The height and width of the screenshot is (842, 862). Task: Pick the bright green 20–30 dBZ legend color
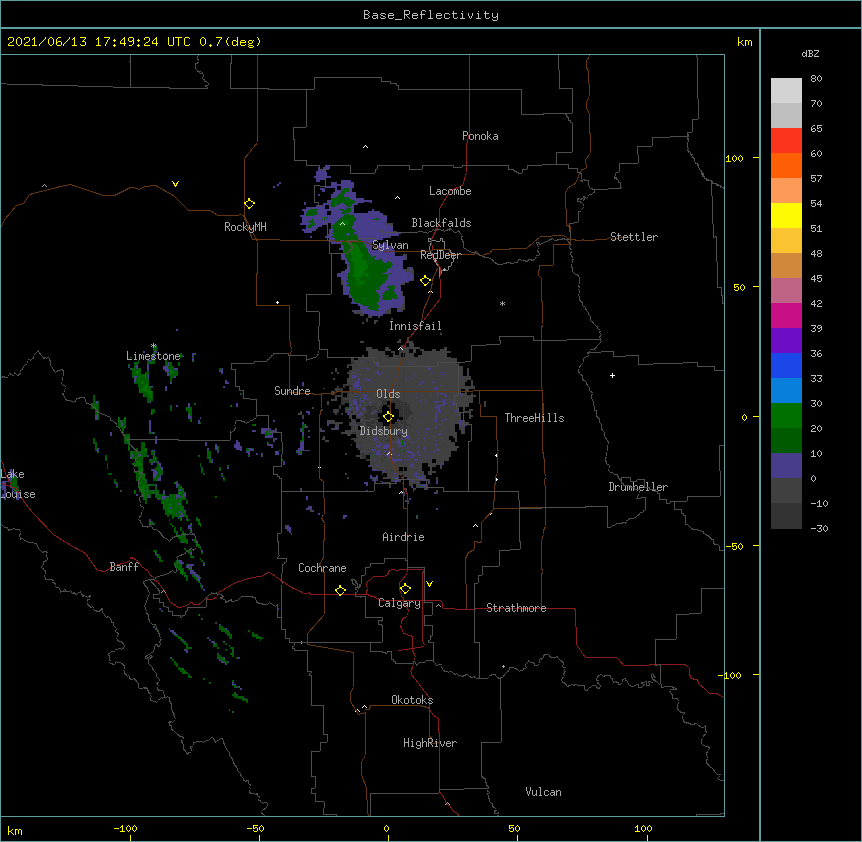[x=786, y=416]
